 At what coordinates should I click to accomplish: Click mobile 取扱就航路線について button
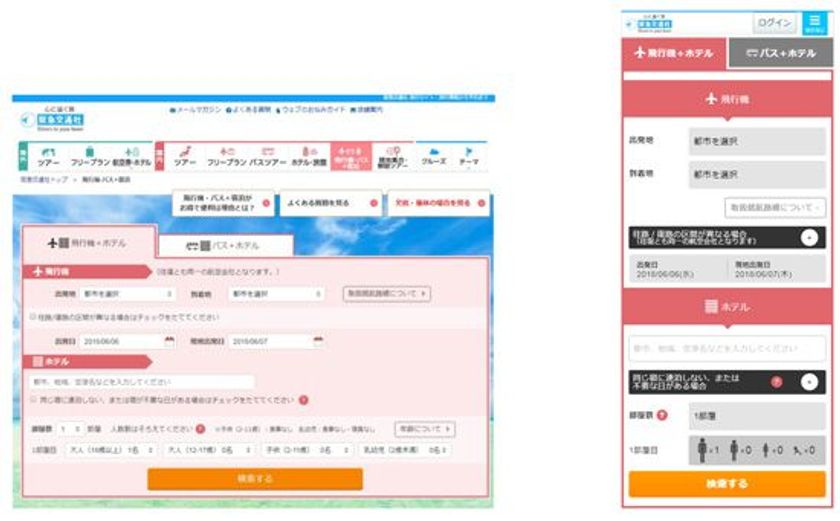[775, 208]
